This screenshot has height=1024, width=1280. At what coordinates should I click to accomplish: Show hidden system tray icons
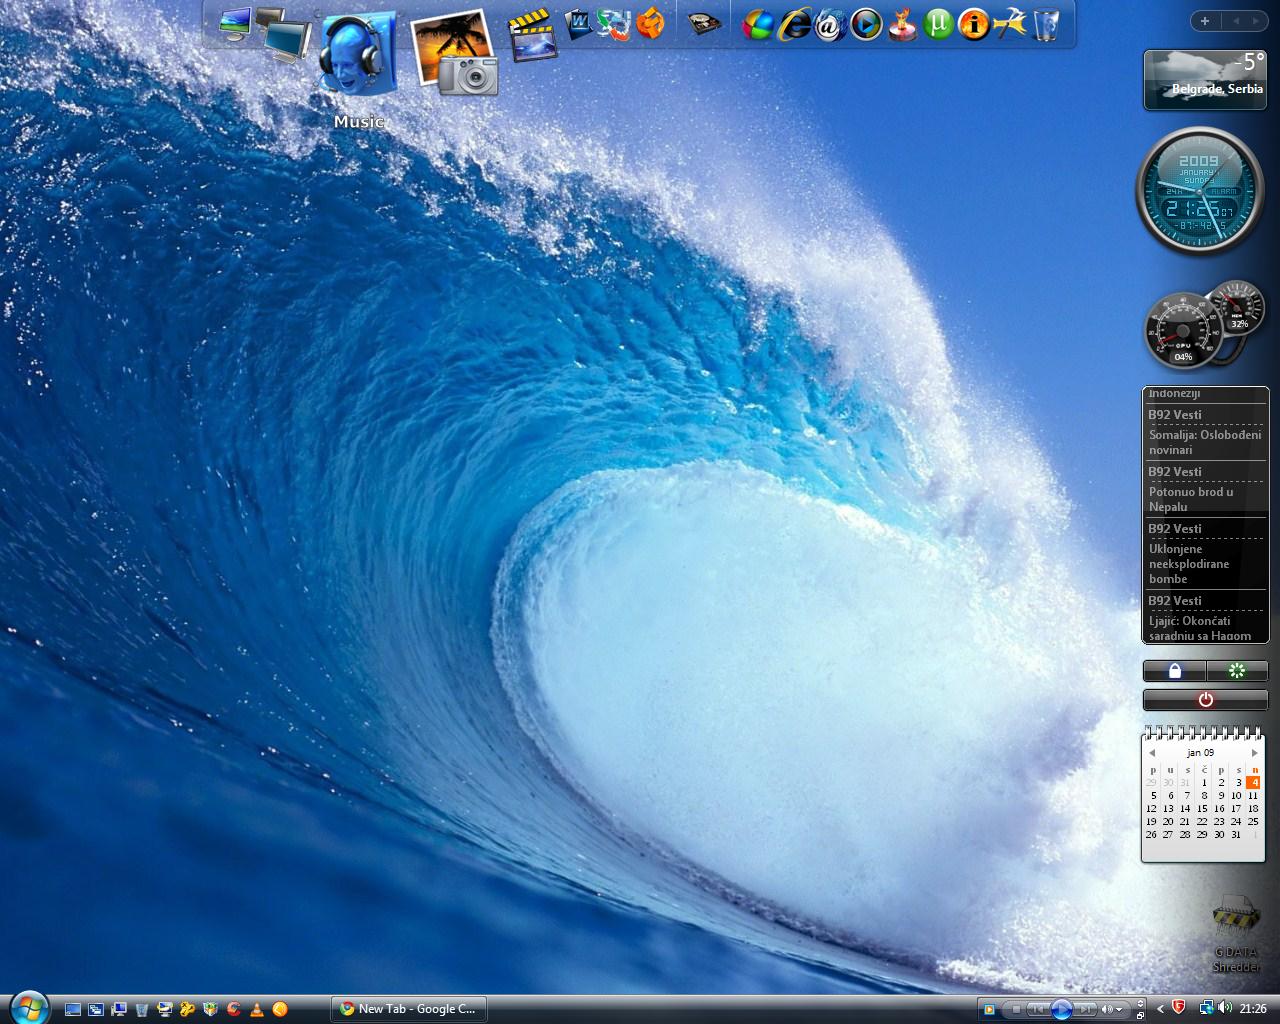pyautogui.click(x=1160, y=1009)
